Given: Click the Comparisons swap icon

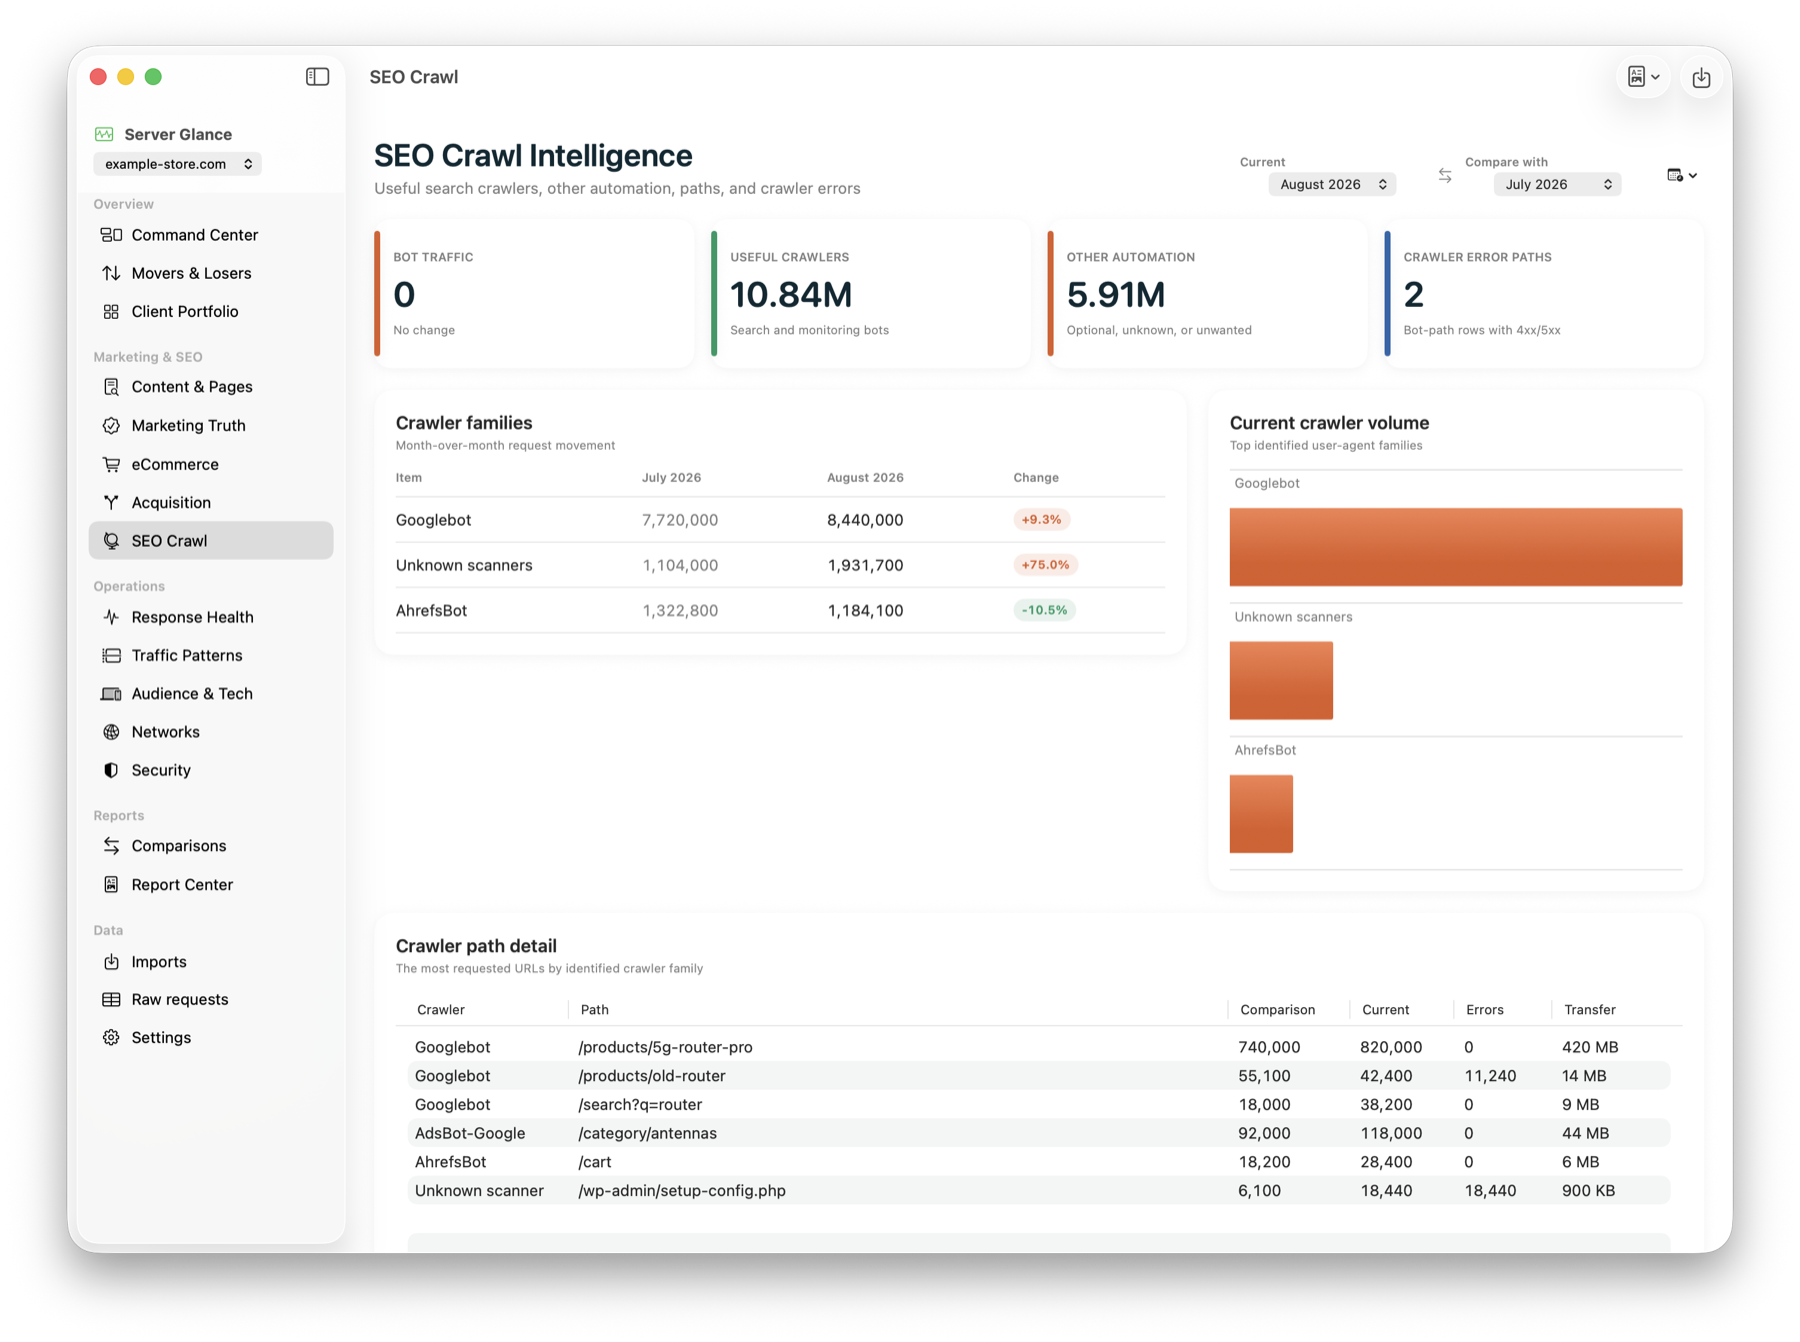Looking at the screenshot, I should pos(111,846).
